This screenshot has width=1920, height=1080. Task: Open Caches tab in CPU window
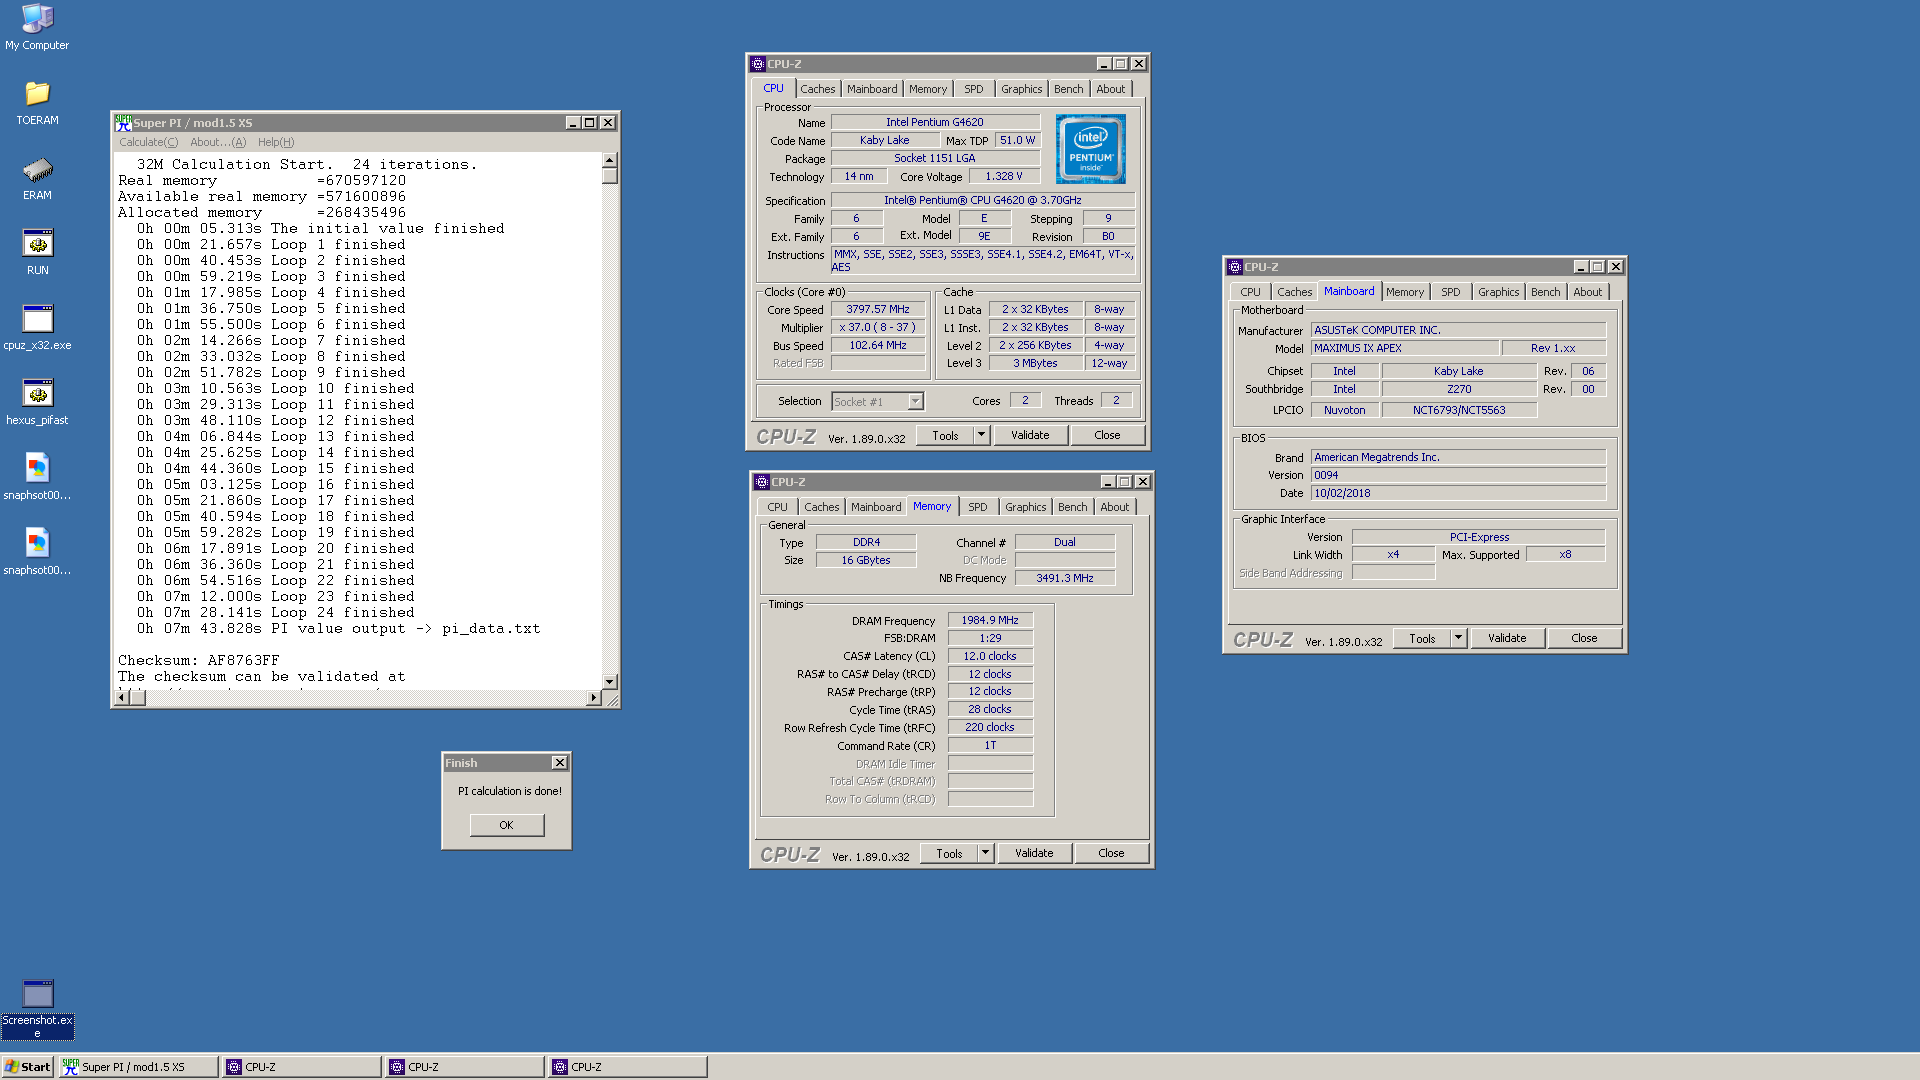(x=817, y=89)
